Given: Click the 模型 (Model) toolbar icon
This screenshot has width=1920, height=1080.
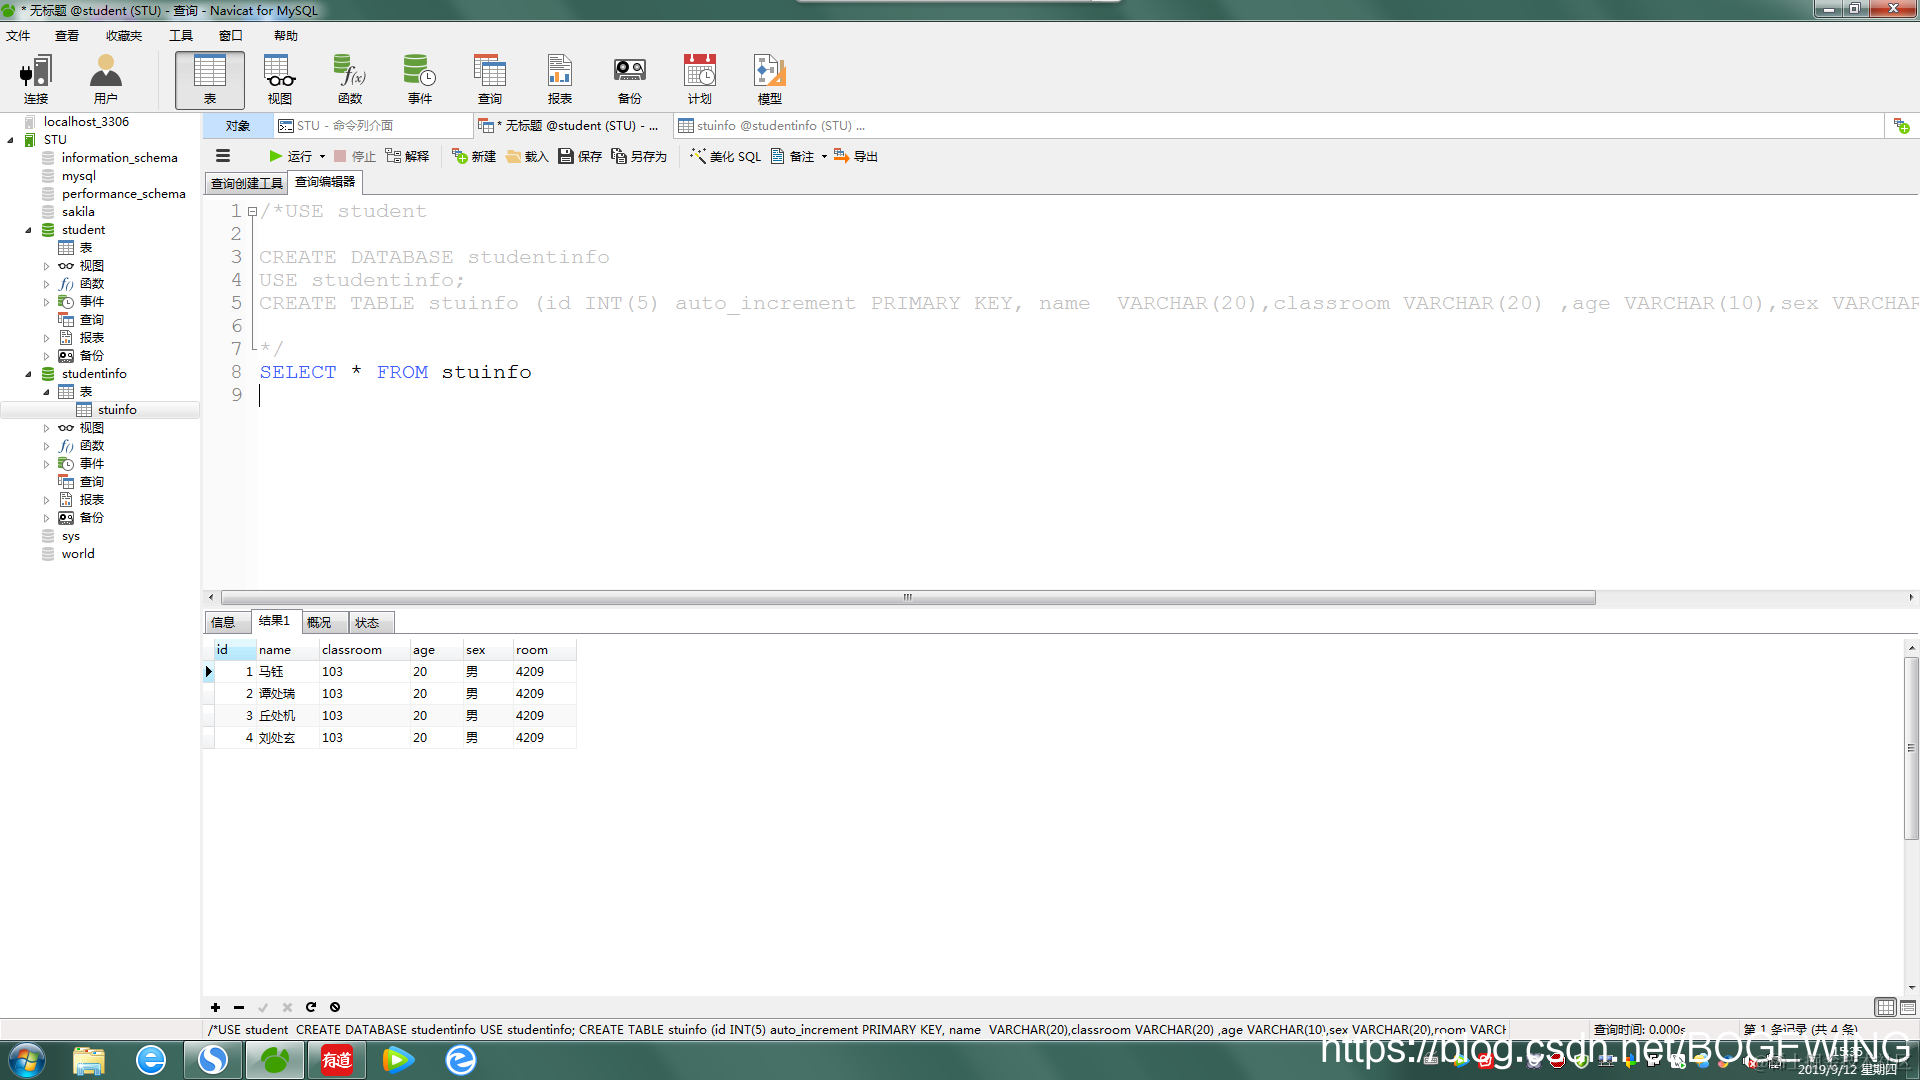Looking at the screenshot, I should pos(769,79).
